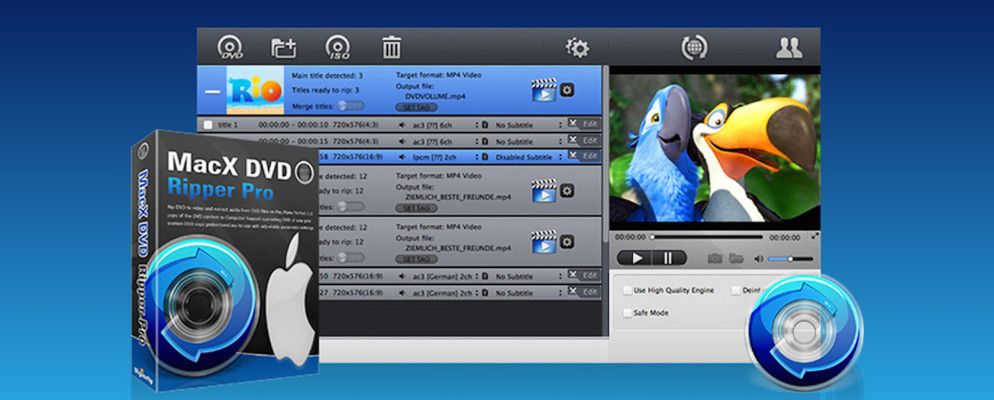Image resolution: width=994 pixels, height=400 pixels.
Task: Click the preview seek bar
Action: pos(707,237)
